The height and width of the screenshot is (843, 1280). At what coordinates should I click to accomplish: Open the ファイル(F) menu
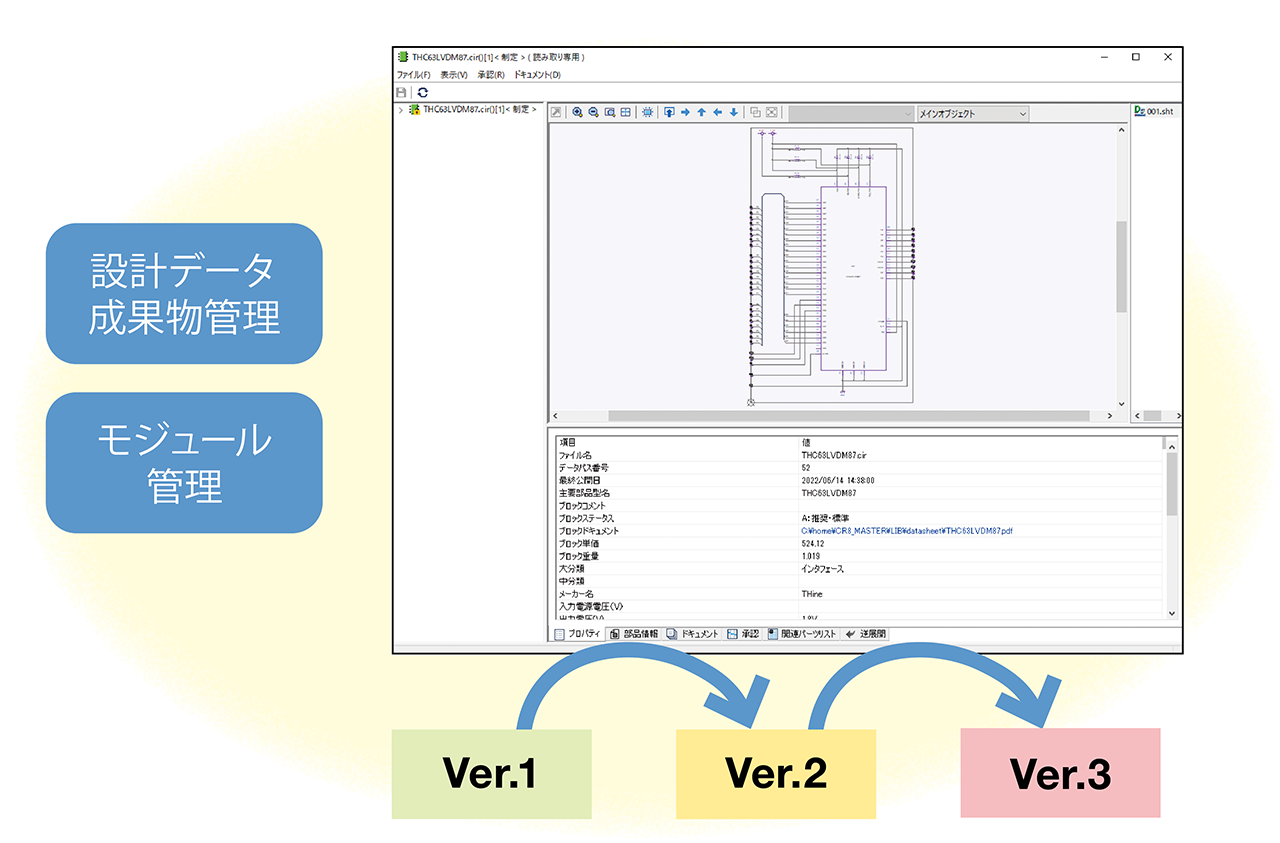click(413, 75)
